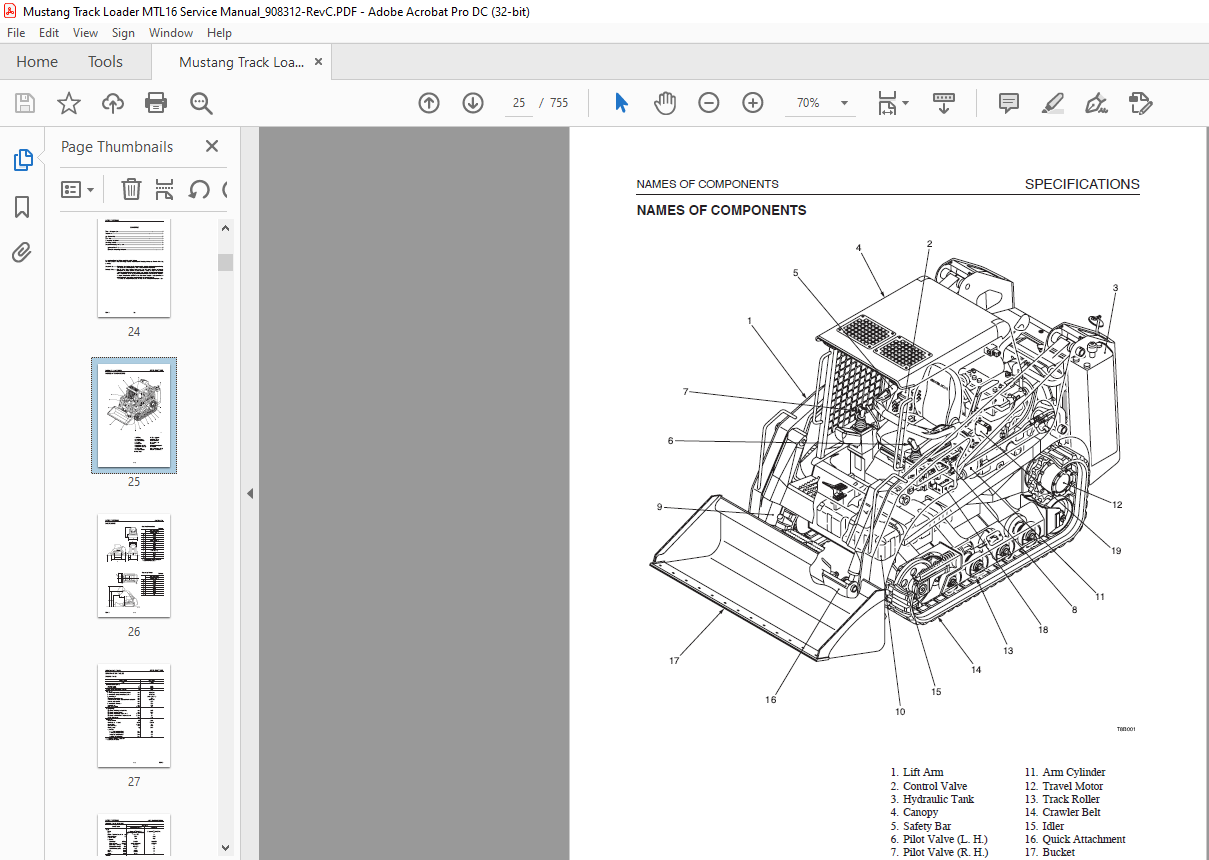
Task: Open the Edit menu
Action: click(x=49, y=33)
